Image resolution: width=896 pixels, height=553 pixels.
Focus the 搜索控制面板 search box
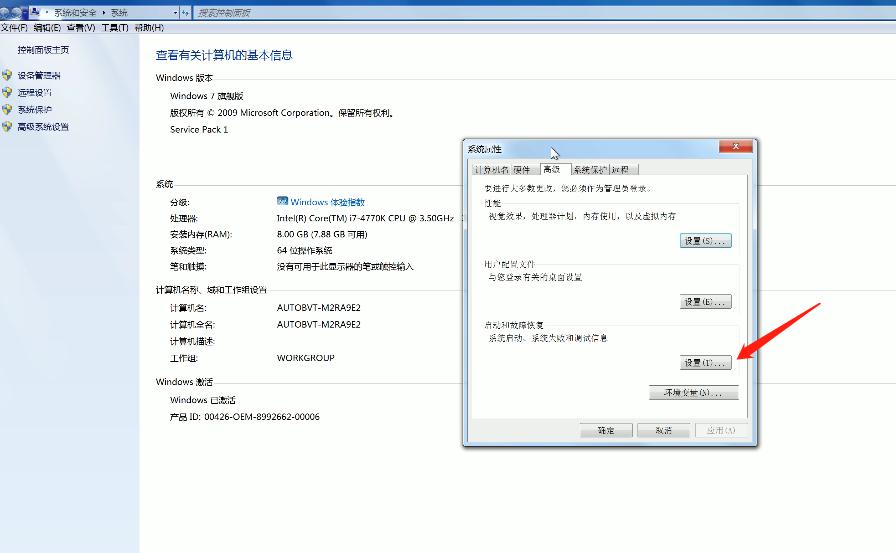coord(543,13)
